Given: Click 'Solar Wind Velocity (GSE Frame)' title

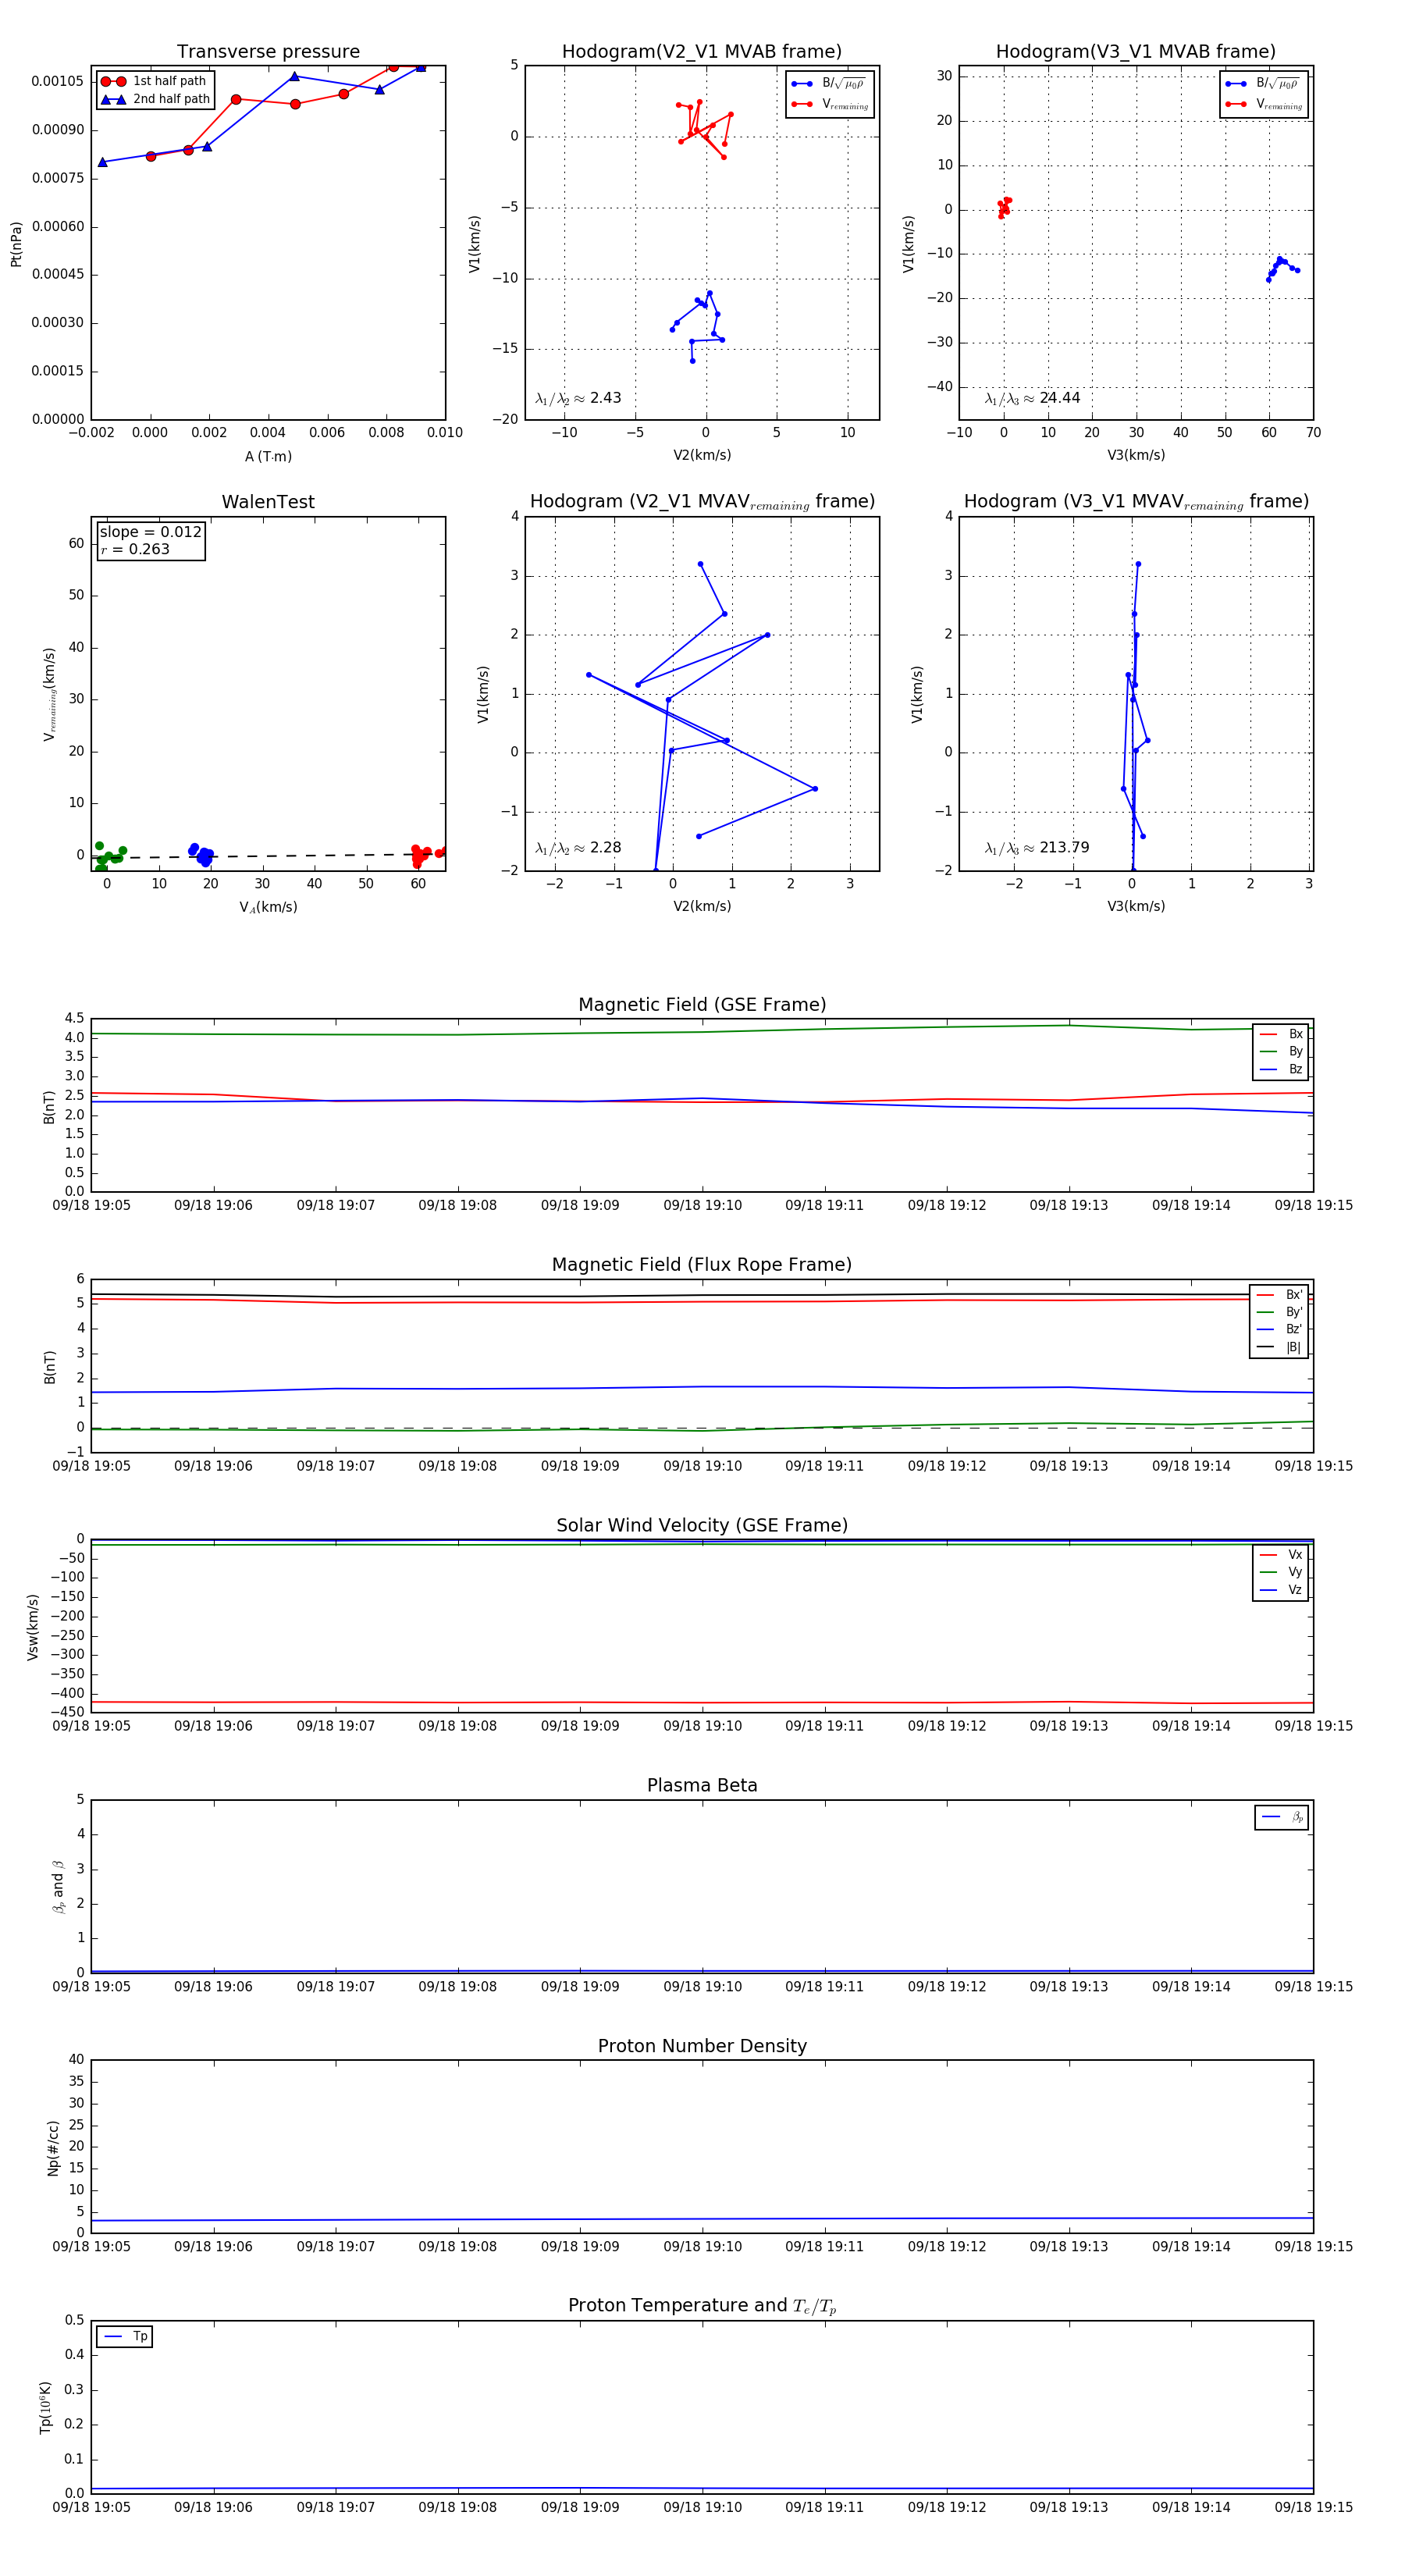Looking at the screenshot, I should pos(702,1525).
